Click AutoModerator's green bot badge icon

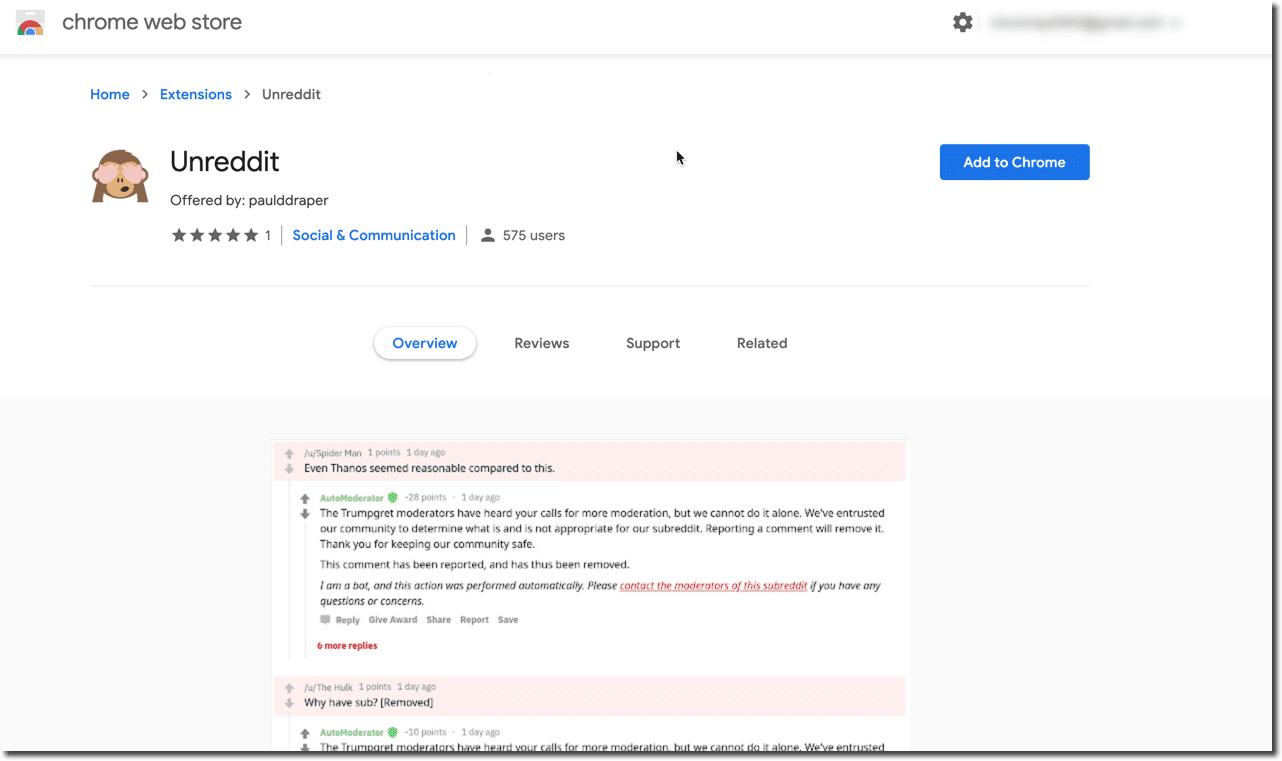click(392, 497)
